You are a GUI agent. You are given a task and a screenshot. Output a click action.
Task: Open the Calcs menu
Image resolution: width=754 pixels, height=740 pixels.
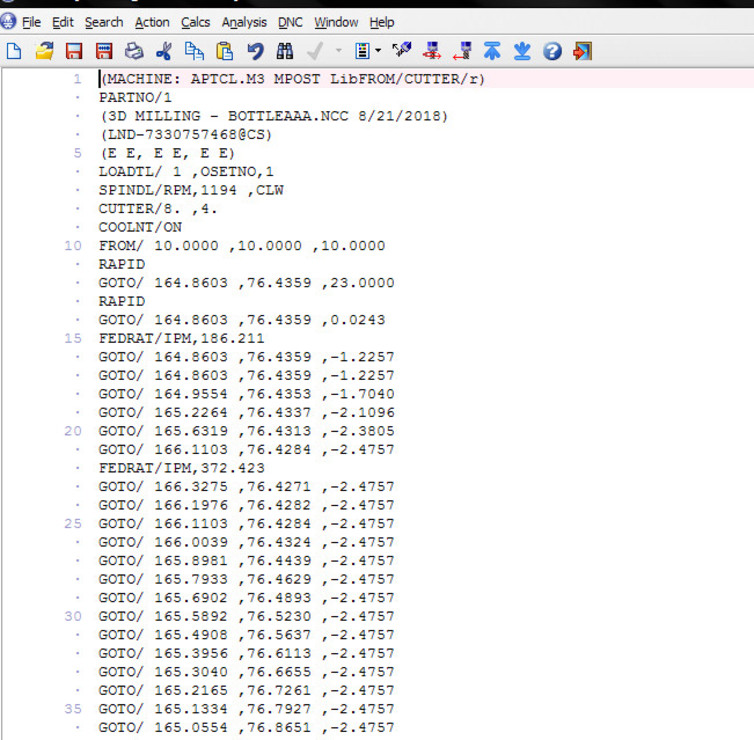click(196, 22)
